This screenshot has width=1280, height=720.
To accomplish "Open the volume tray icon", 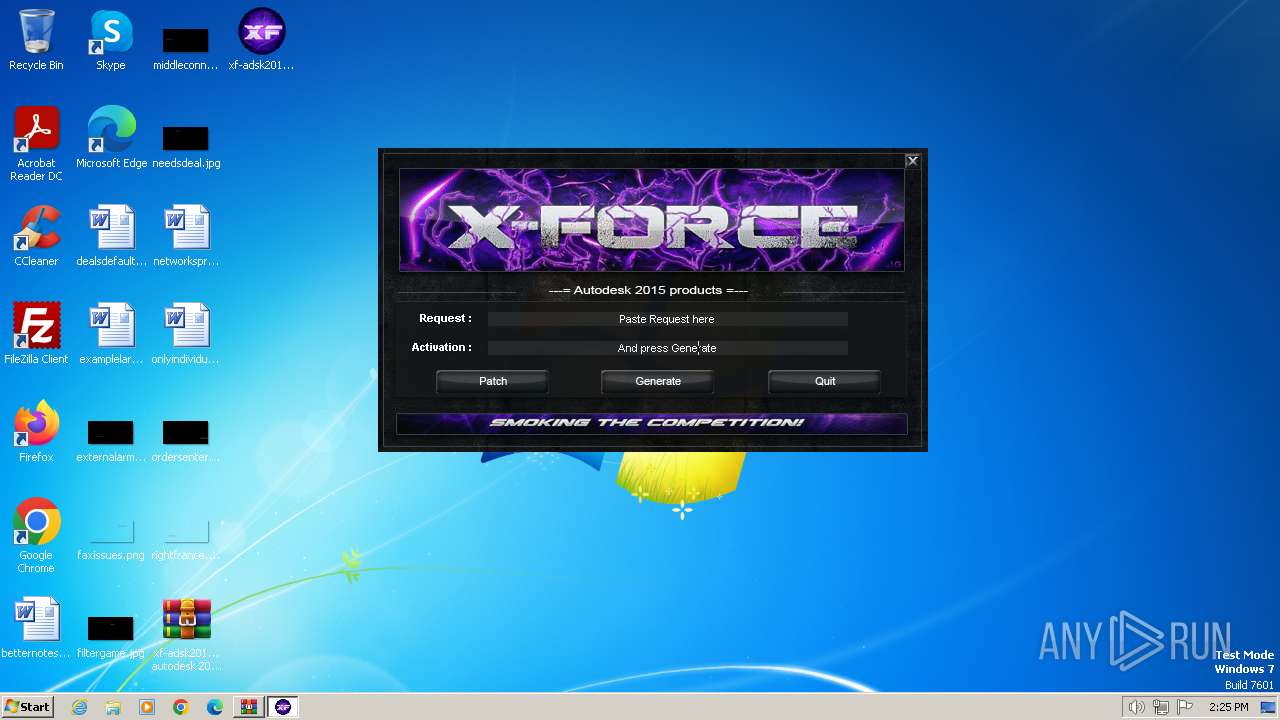I will click(x=1137, y=707).
